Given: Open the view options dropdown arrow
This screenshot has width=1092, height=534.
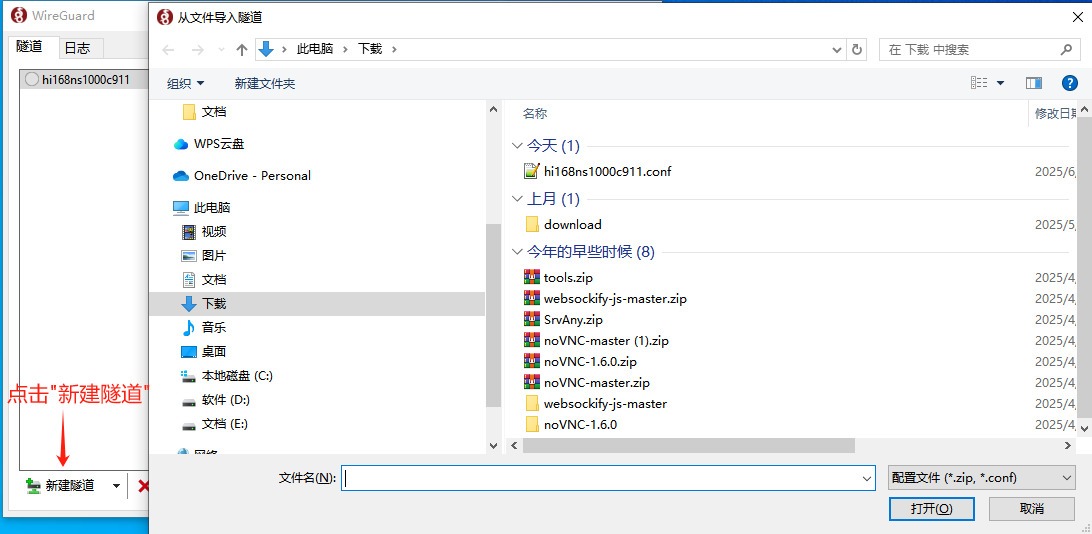Looking at the screenshot, I should tap(1001, 83).
